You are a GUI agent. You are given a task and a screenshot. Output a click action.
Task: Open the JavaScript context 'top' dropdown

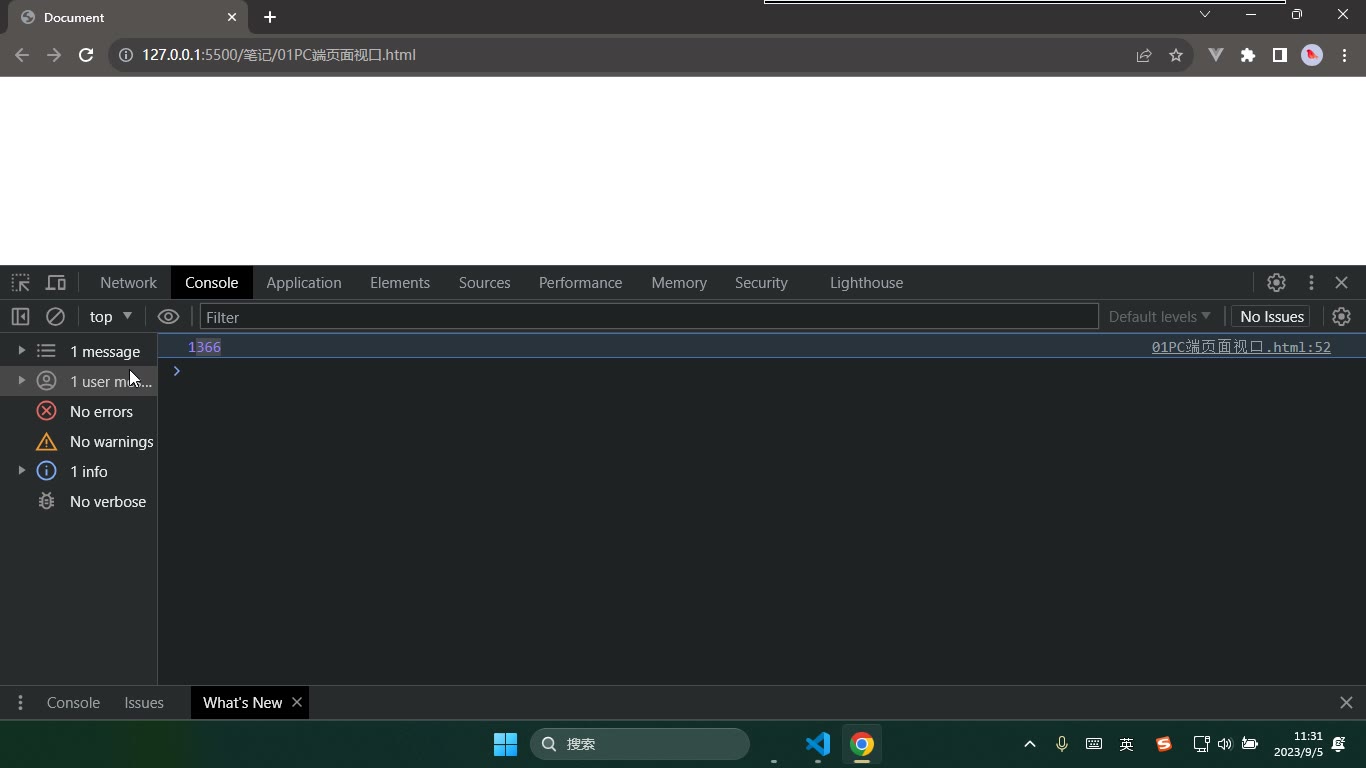click(111, 317)
